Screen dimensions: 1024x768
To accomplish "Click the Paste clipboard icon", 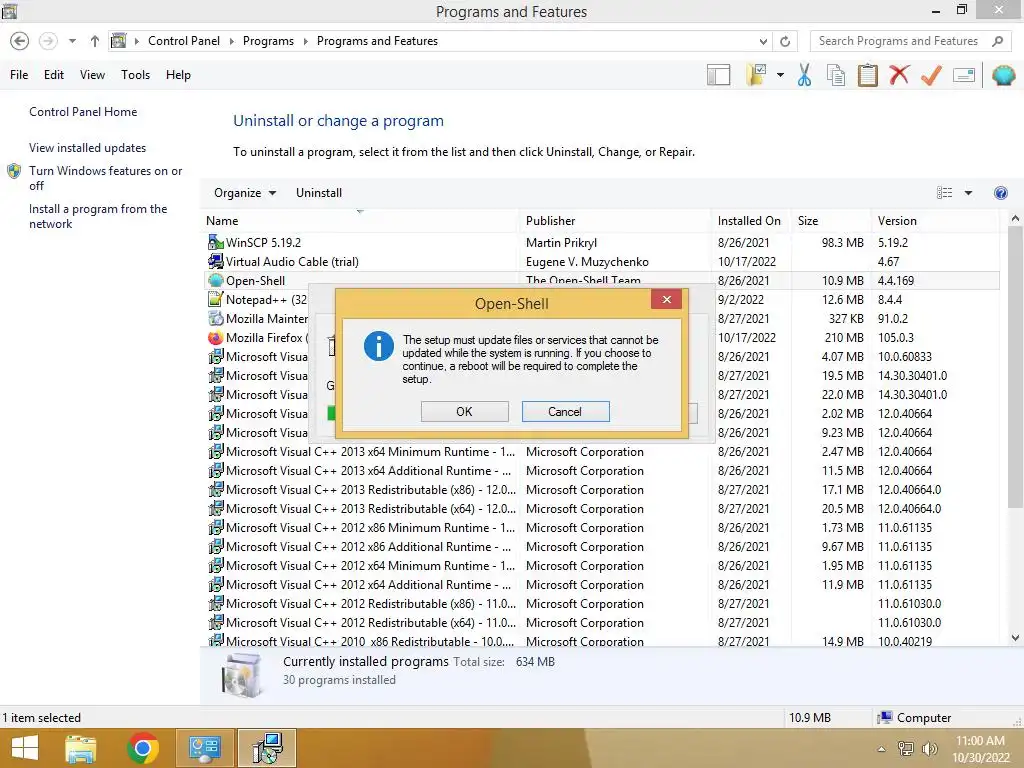I will (867, 75).
